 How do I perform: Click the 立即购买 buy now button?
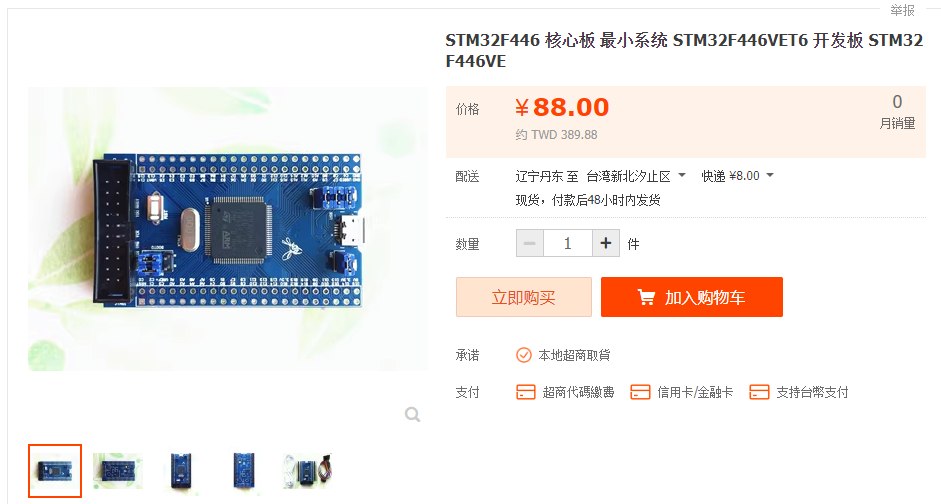click(x=523, y=297)
